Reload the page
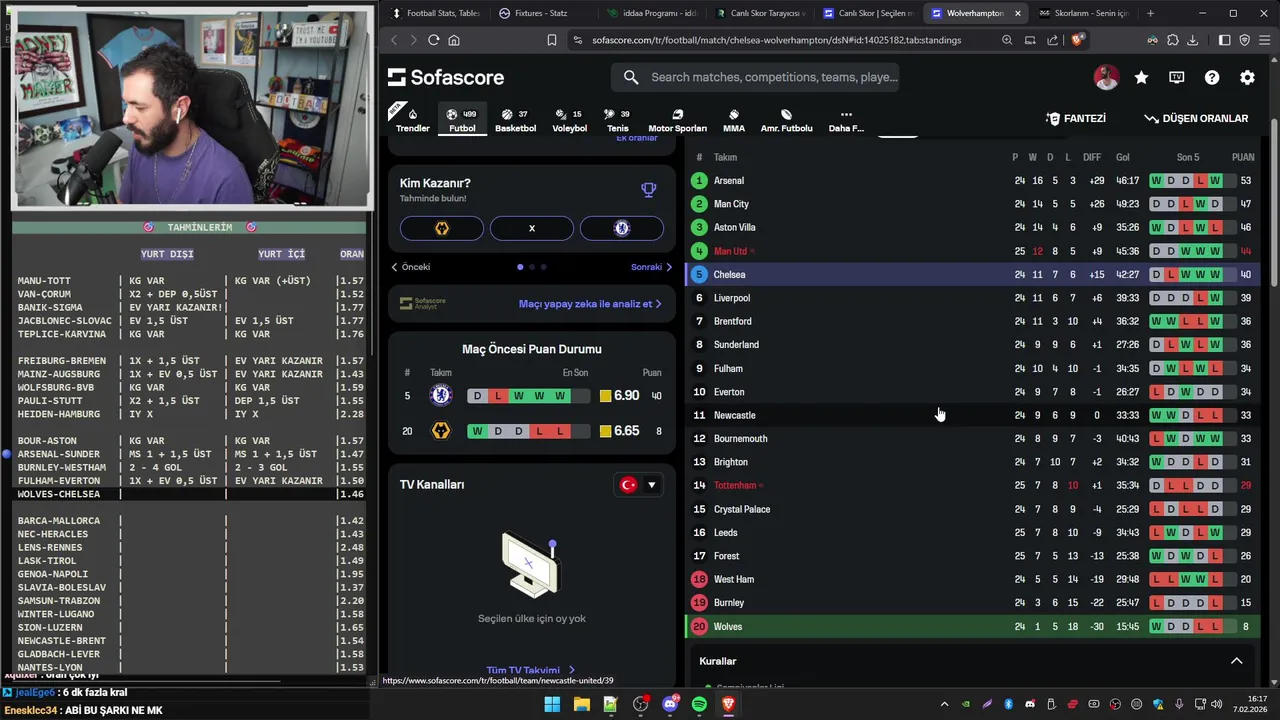1280x720 pixels. tap(433, 40)
